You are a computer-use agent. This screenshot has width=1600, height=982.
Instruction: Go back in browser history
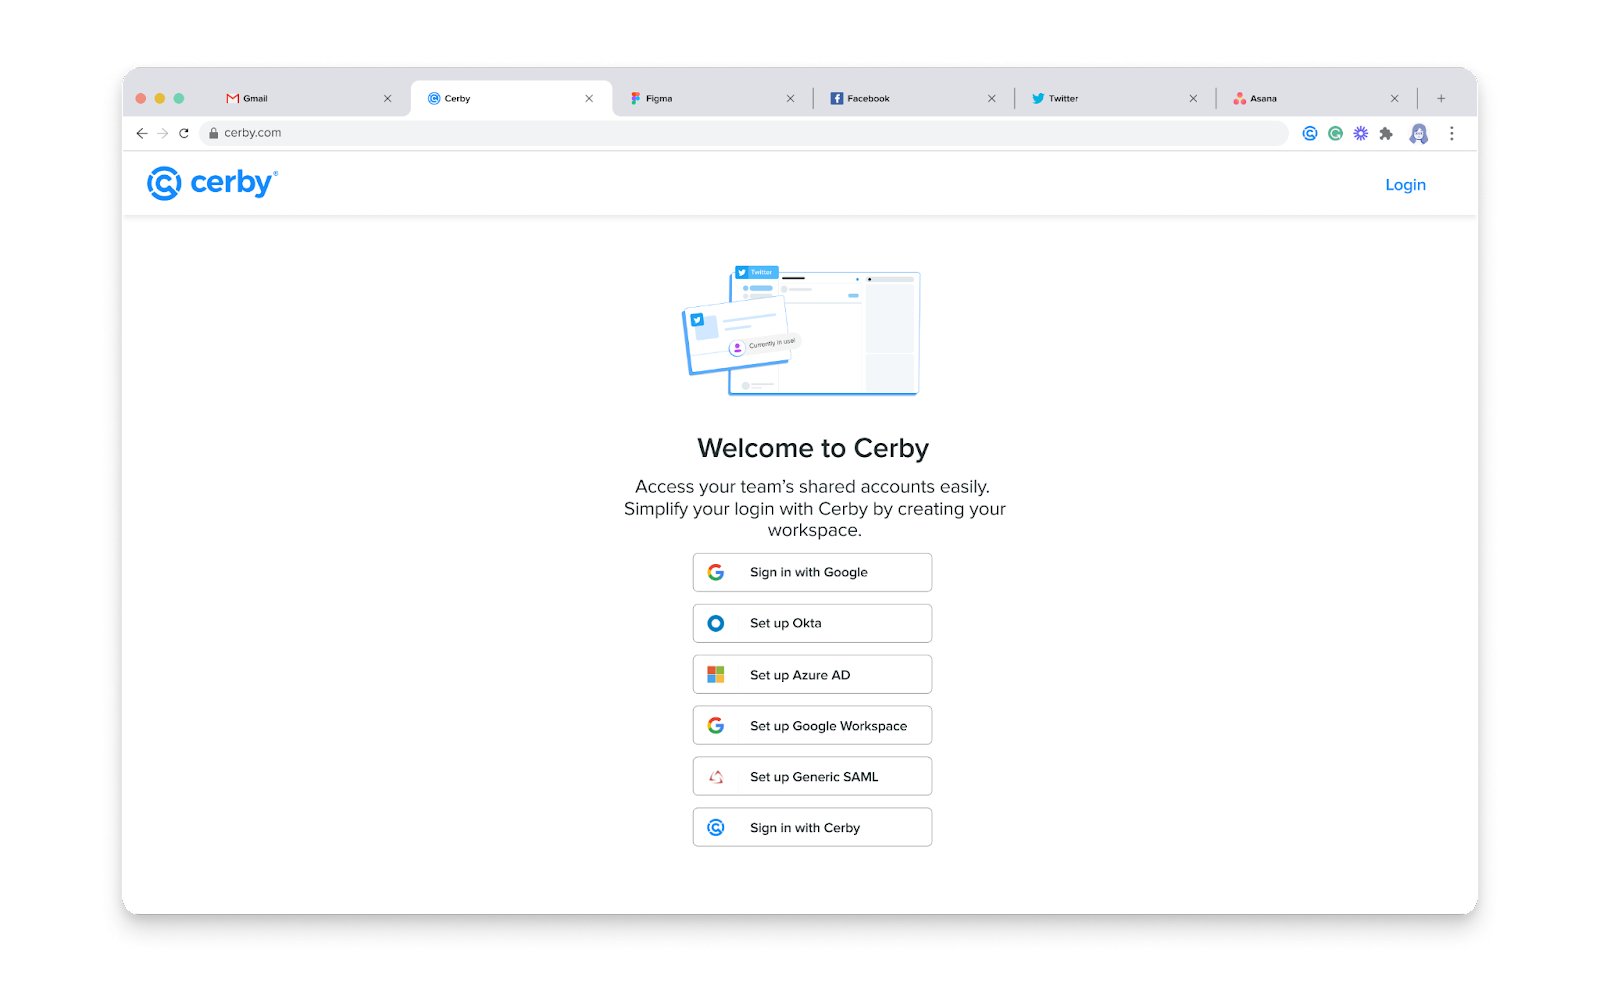pyautogui.click(x=142, y=133)
